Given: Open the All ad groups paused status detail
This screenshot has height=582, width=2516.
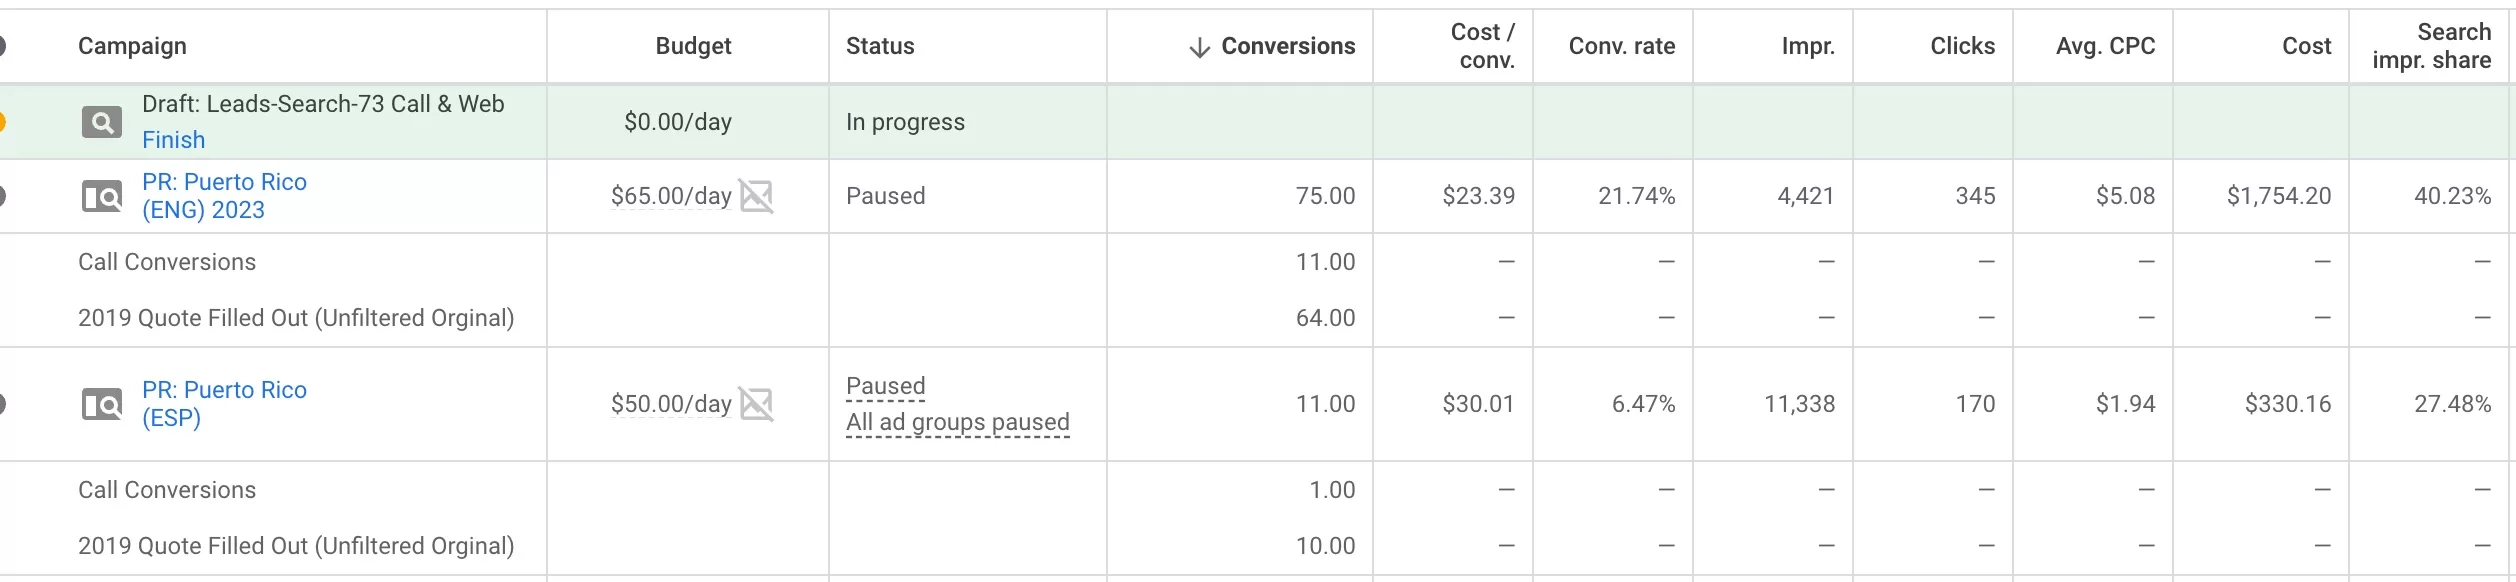Looking at the screenshot, I should [x=957, y=423].
